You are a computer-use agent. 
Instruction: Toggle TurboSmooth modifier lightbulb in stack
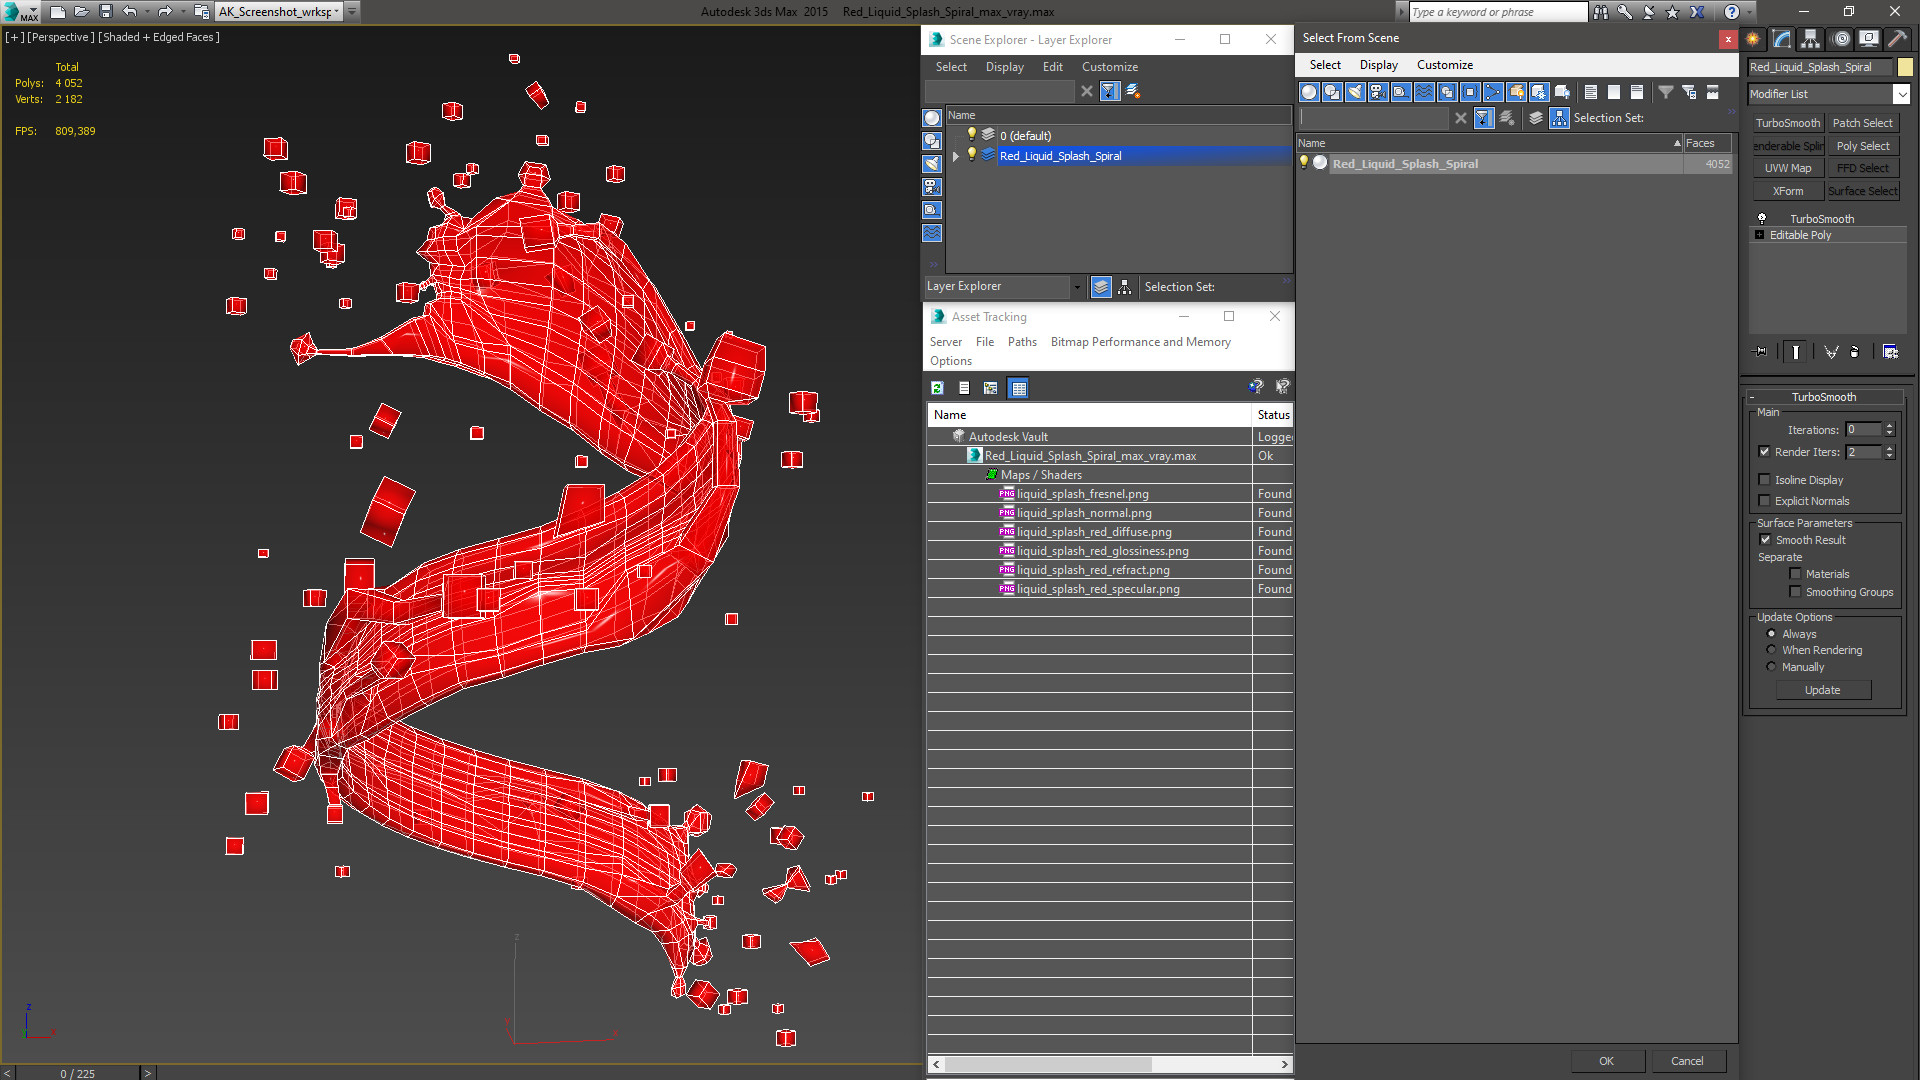coord(1762,218)
